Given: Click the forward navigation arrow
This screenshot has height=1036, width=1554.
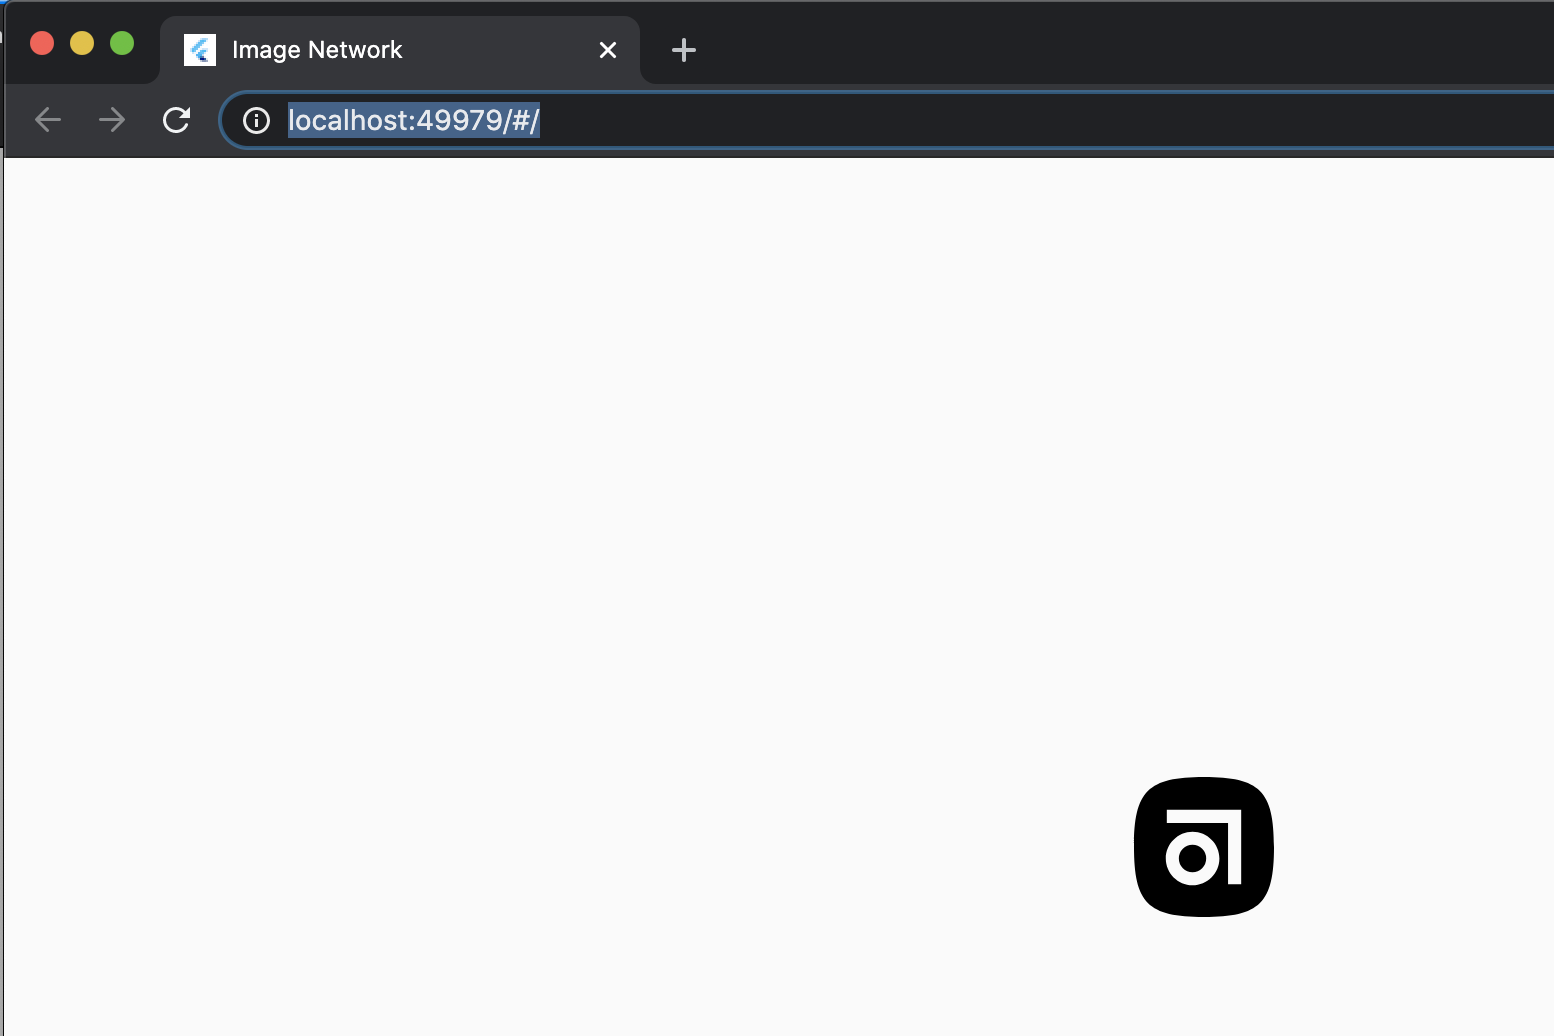Looking at the screenshot, I should [x=111, y=120].
